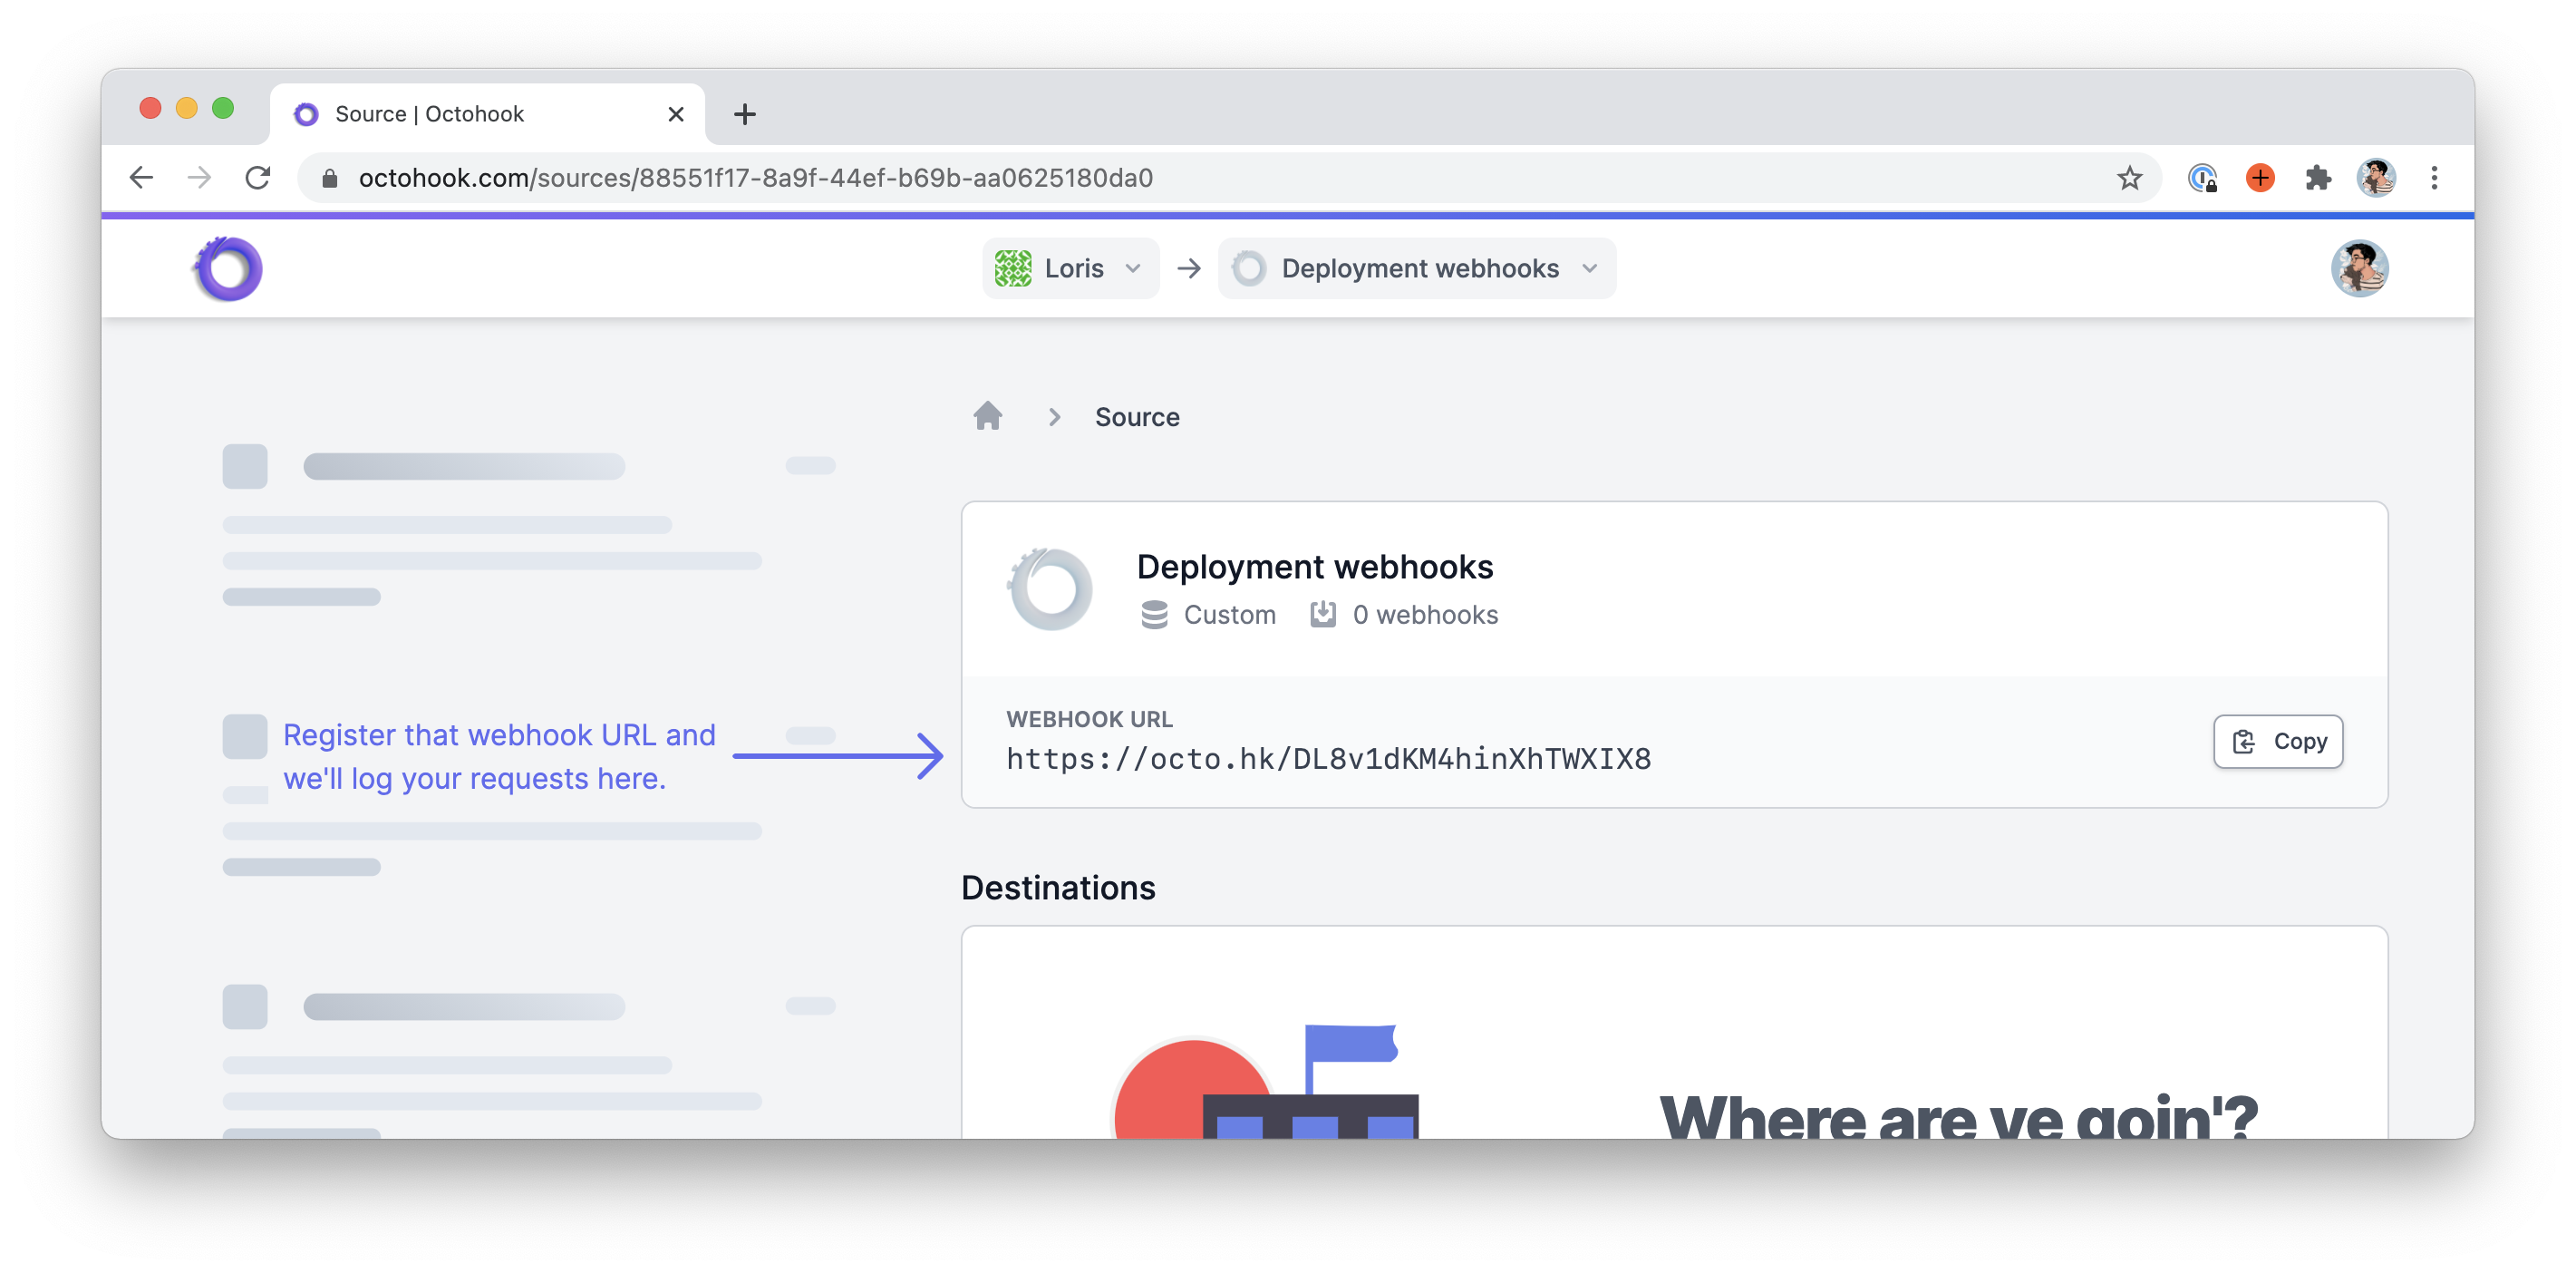
Task: Open a new browser tab
Action: click(x=745, y=114)
